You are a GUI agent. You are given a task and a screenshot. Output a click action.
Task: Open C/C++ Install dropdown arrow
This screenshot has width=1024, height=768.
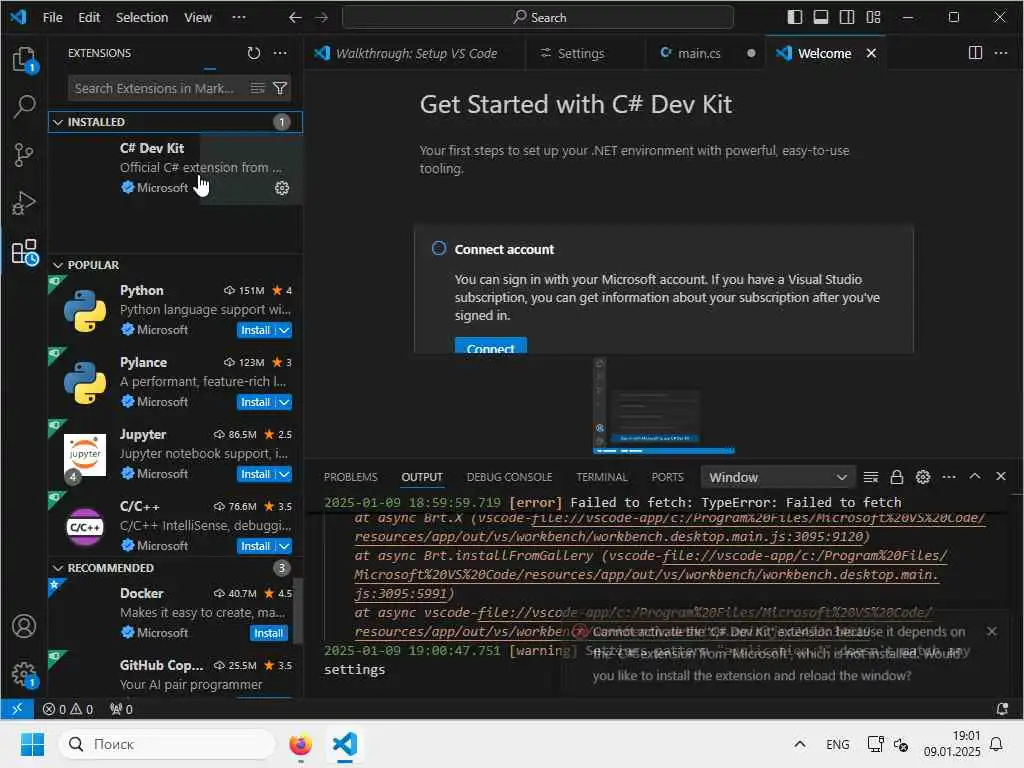click(x=284, y=546)
